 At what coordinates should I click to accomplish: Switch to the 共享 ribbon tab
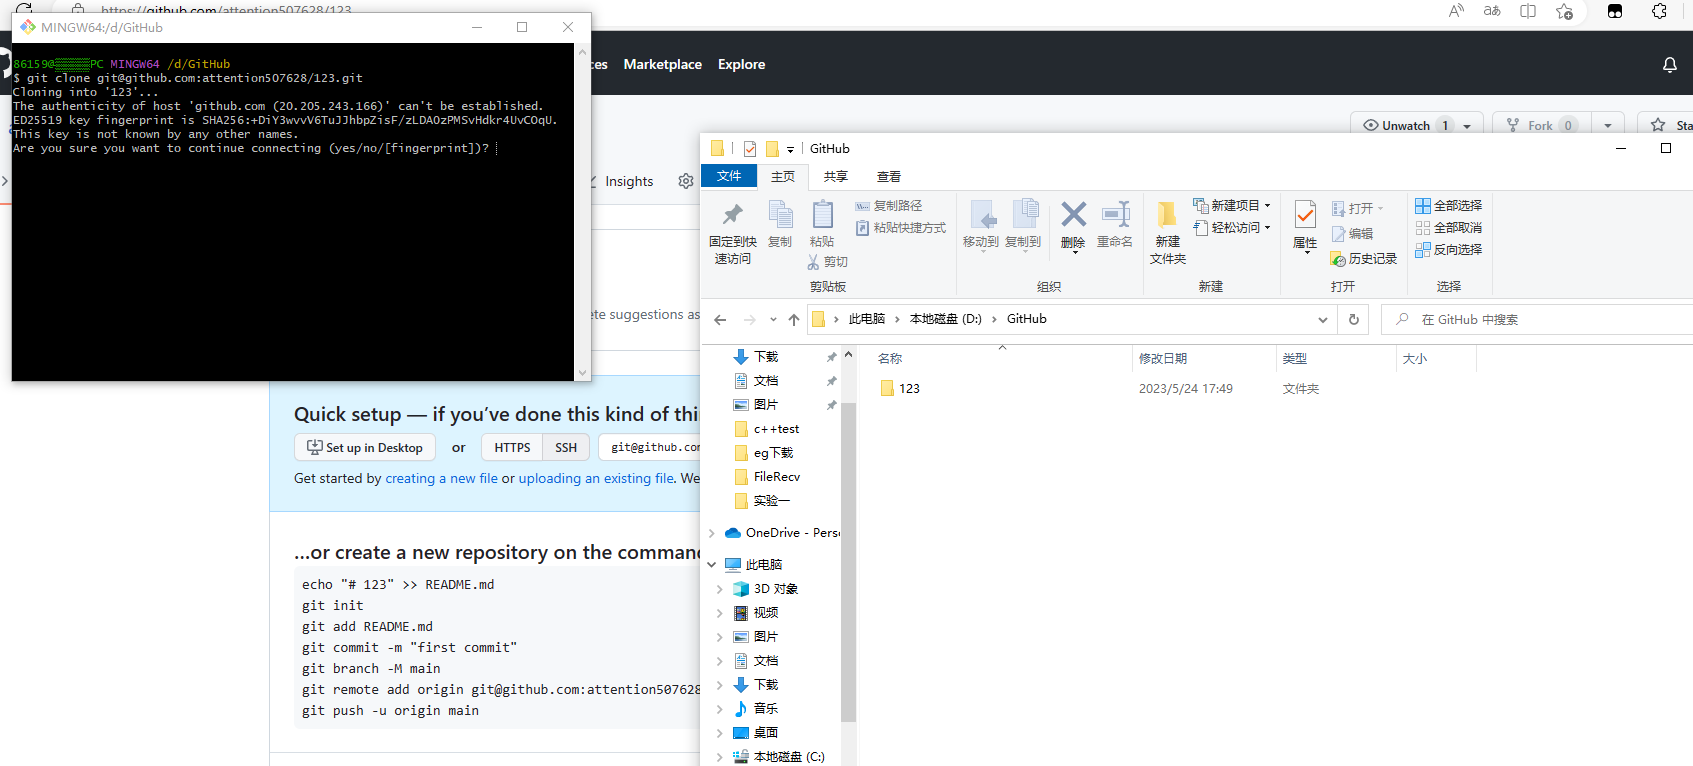pyautogui.click(x=836, y=177)
